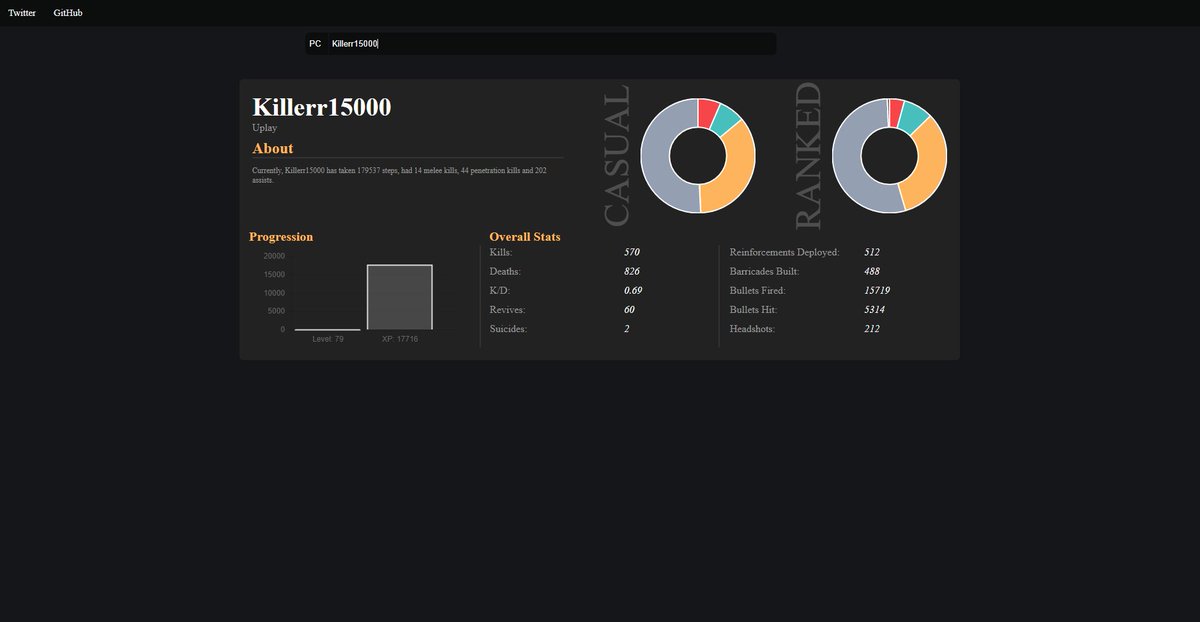Click the K/D stat label

tap(499, 290)
